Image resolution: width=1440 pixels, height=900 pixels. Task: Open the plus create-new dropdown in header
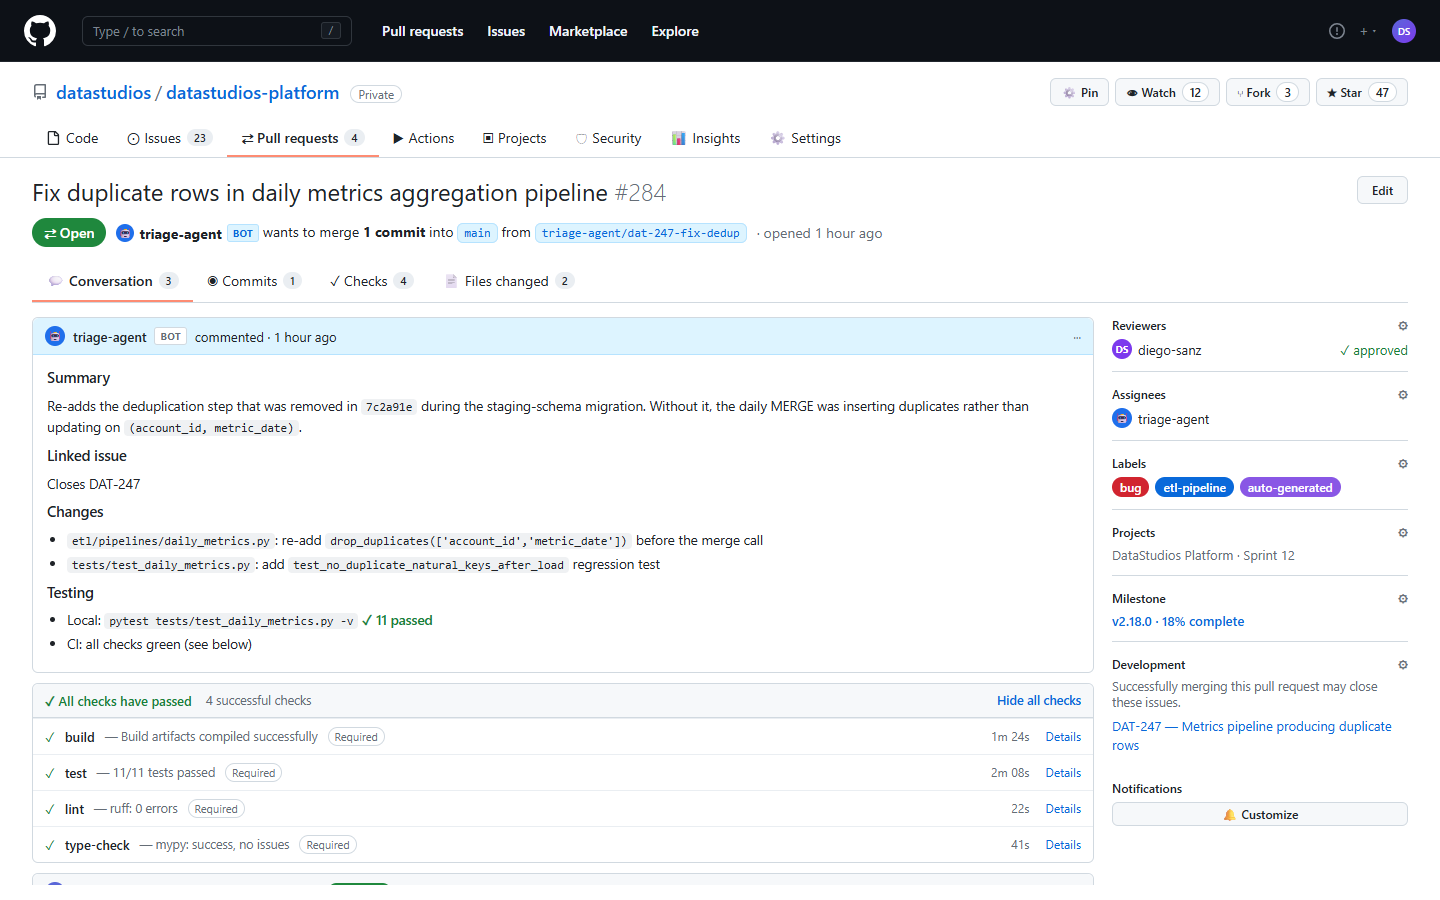point(1367,31)
